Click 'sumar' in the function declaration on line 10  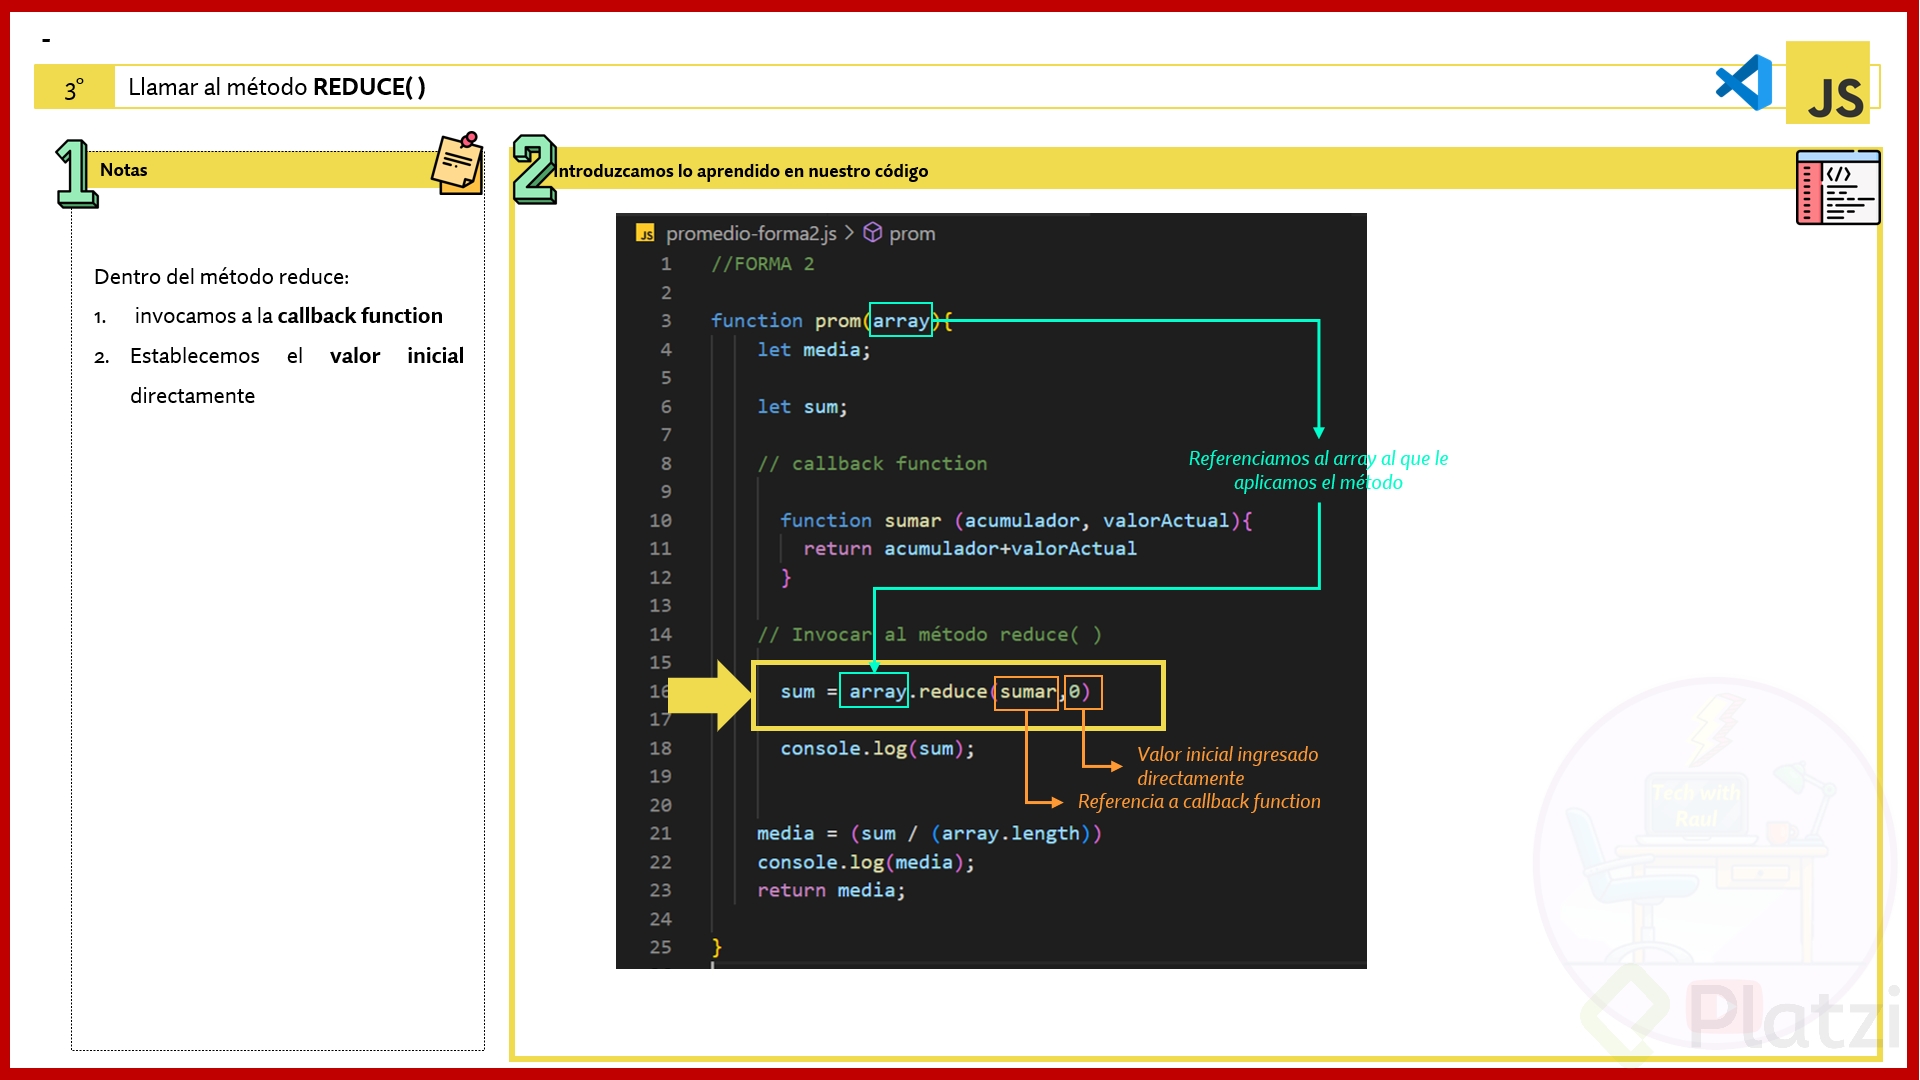(912, 521)
